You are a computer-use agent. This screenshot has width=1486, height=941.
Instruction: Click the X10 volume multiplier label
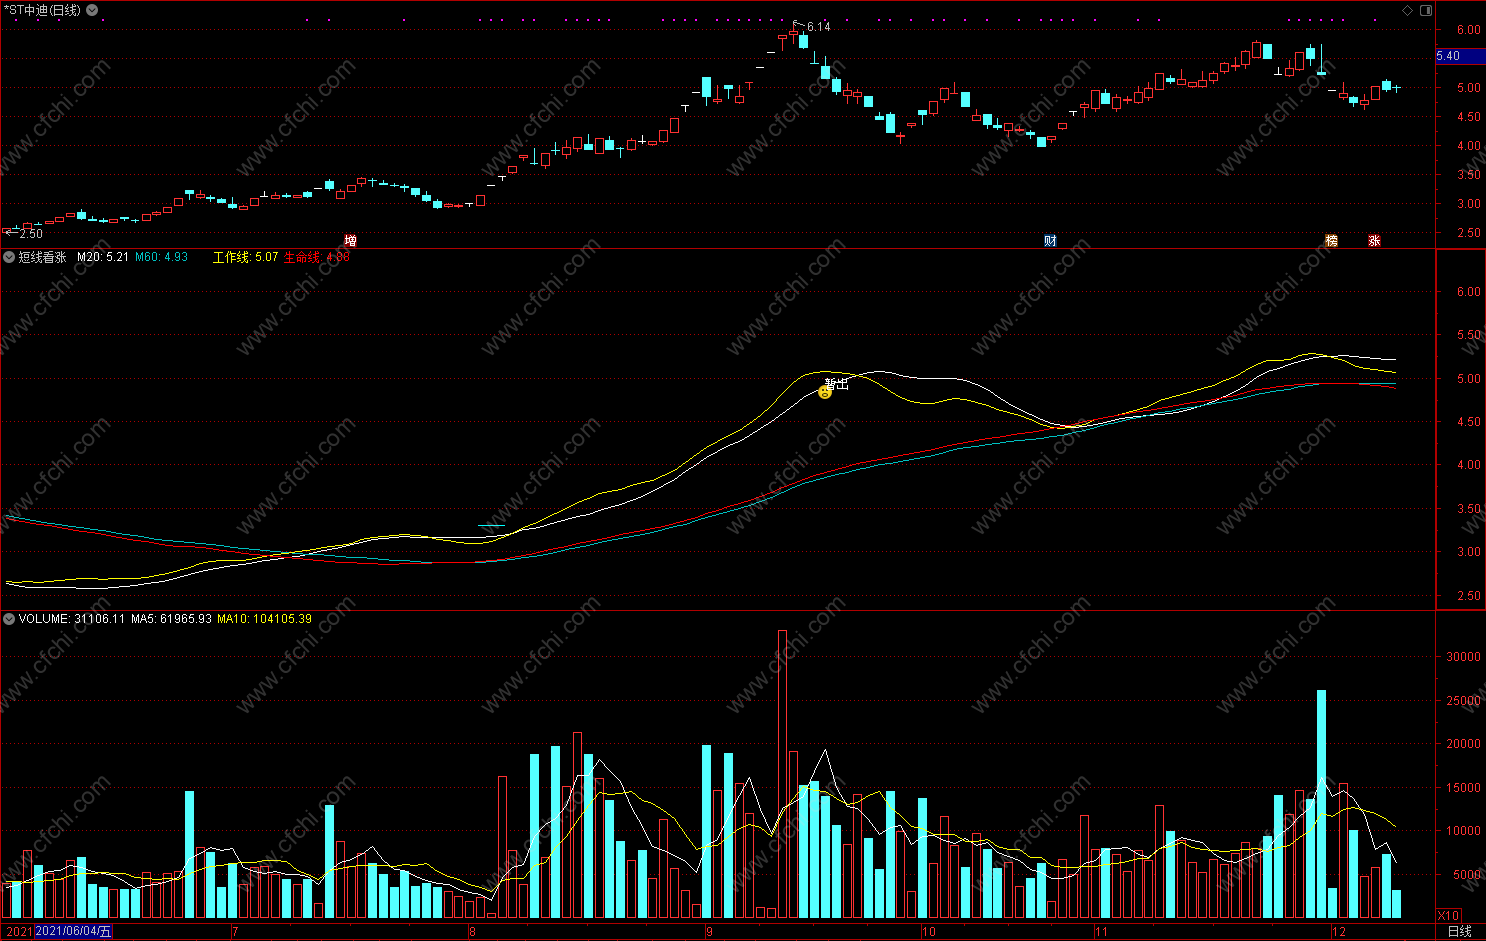(1448, 915)
